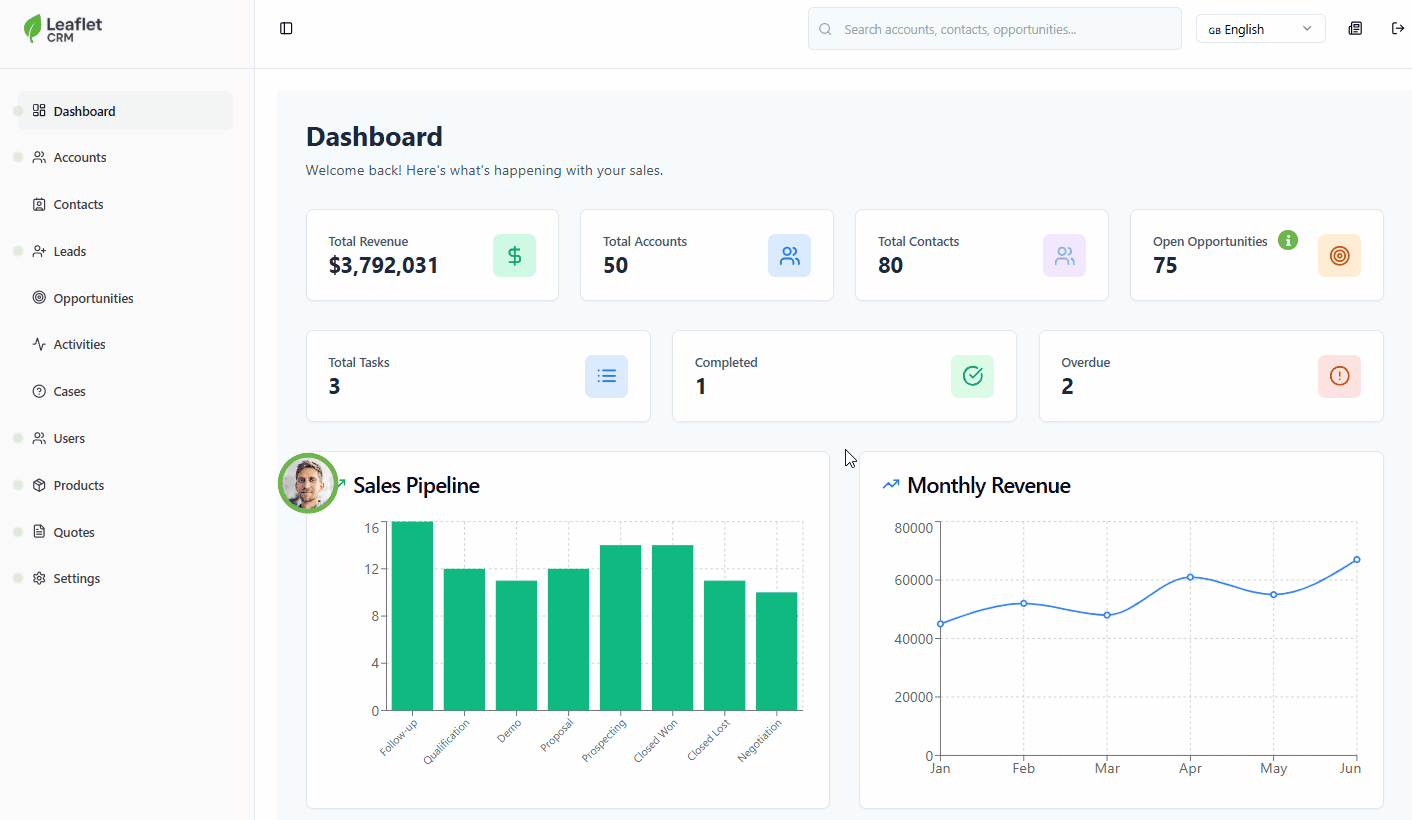The width and height of the screenshot is (1412, 820).
Task: Click the Open Opportunities value 75
Action: [1165, 265]
